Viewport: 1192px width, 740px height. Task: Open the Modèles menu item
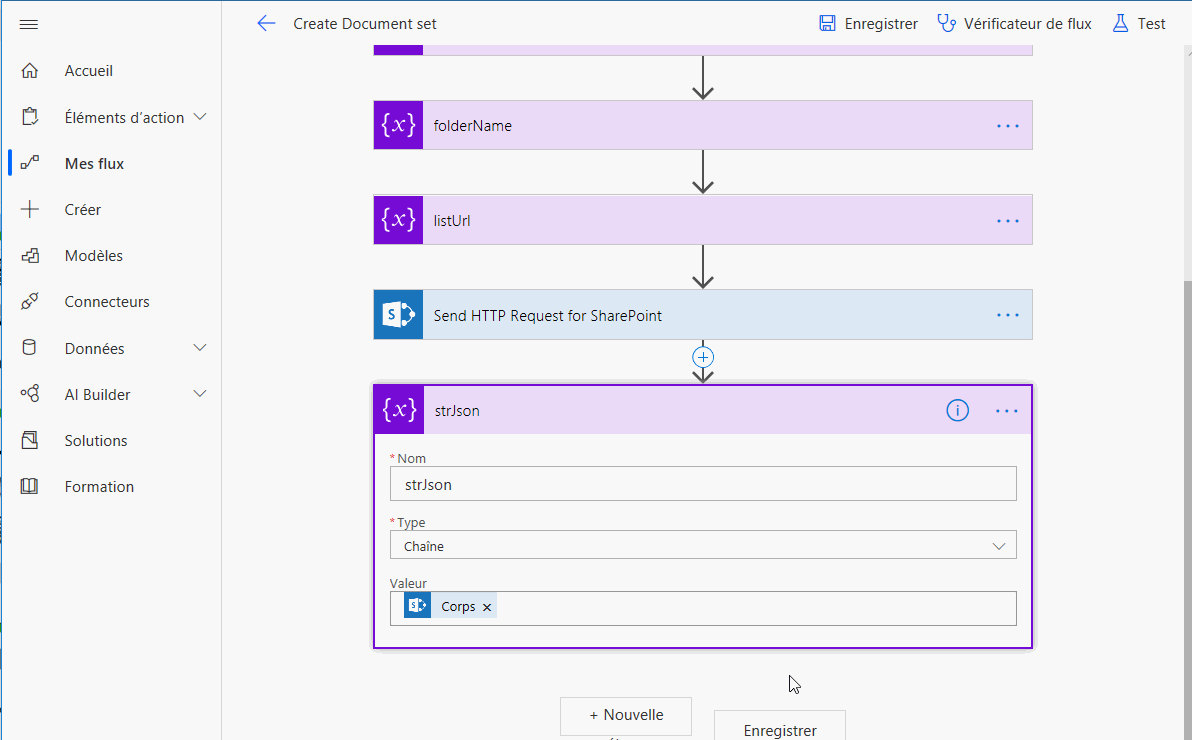coord(94,256)
